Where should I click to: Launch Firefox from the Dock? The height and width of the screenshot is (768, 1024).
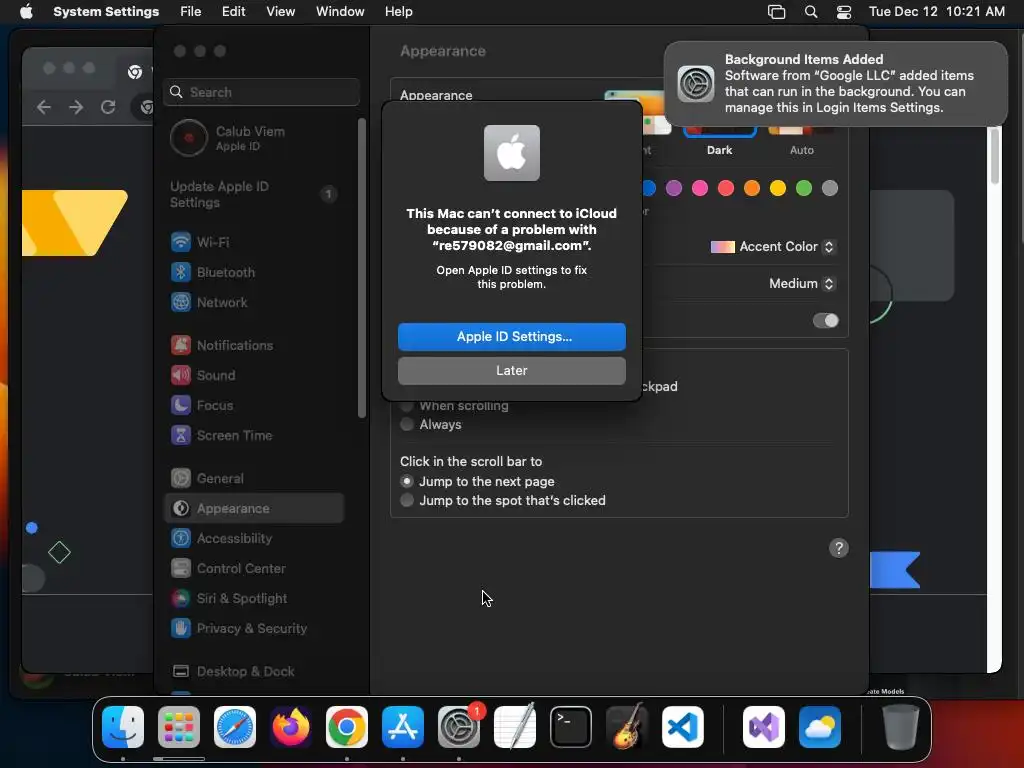coord(291,727)
